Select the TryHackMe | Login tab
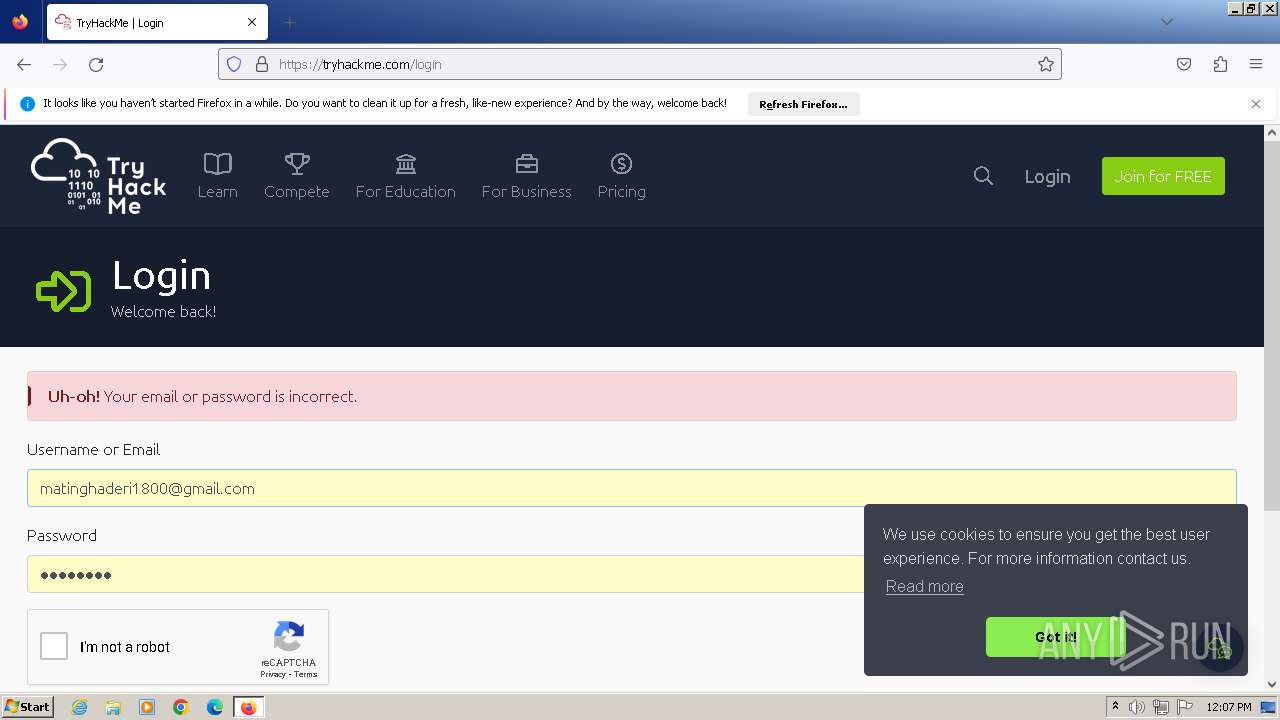The image size is (1280, 720). click(x=157, y=22)
